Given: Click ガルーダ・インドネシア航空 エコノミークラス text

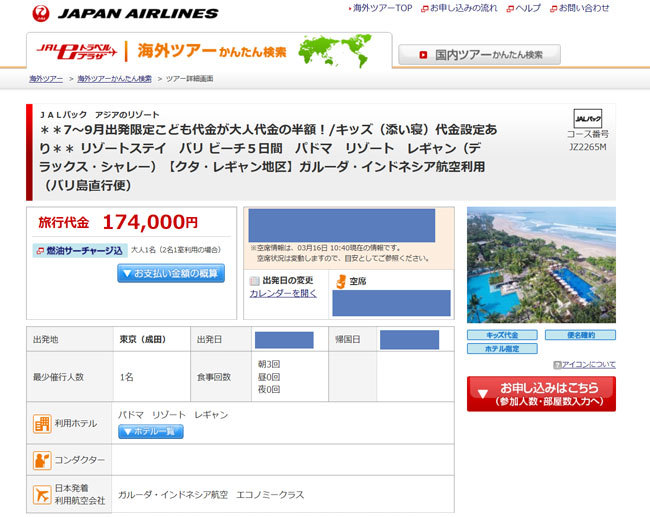Looking at the screenshot, I should (x=211, y=495).
